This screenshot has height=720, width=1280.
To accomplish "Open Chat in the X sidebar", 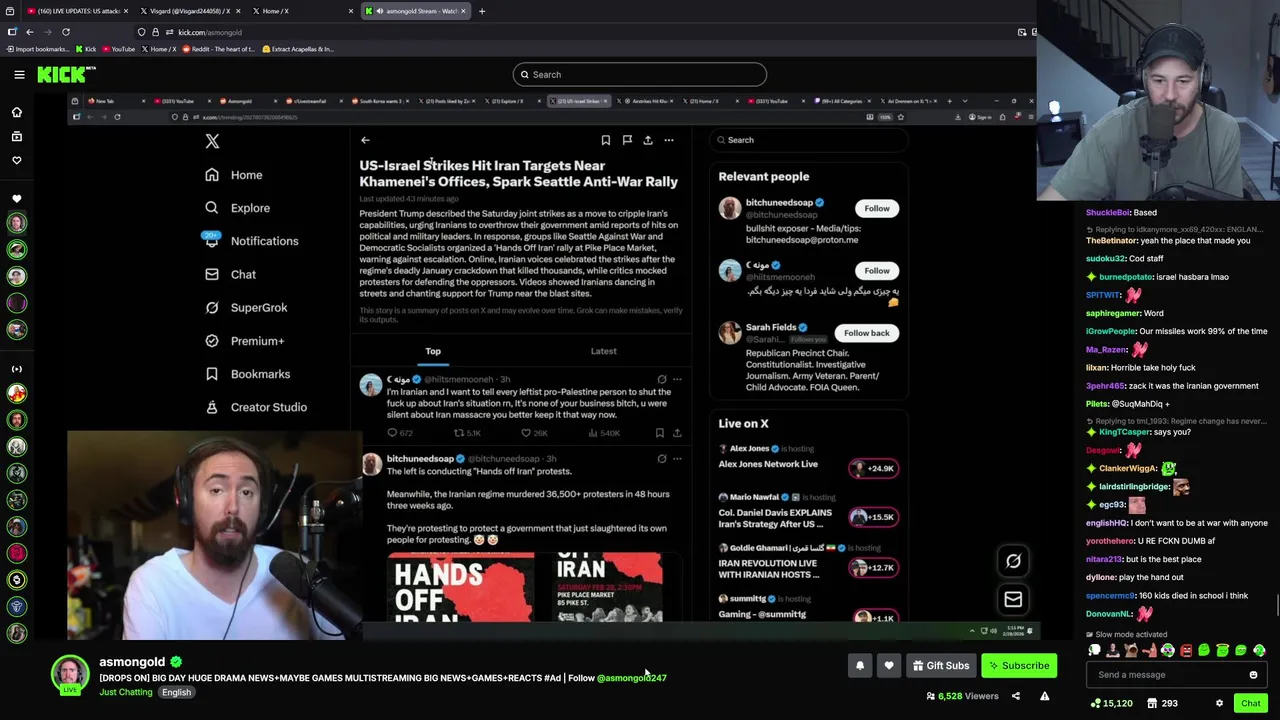I will click(x=231, y=274).
